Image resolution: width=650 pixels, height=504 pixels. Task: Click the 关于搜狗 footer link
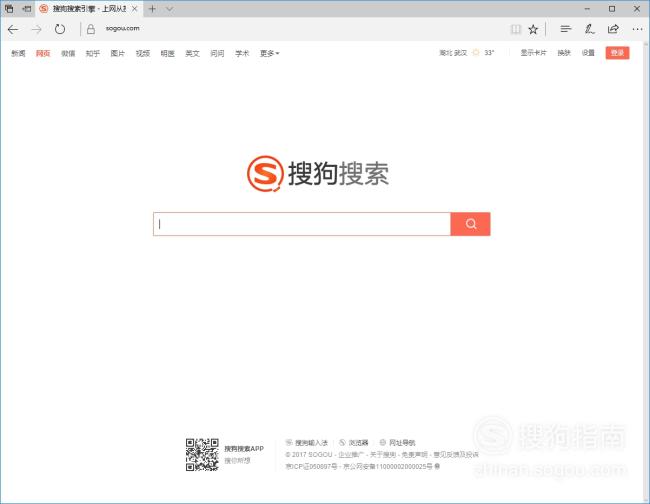pos(383,455)
